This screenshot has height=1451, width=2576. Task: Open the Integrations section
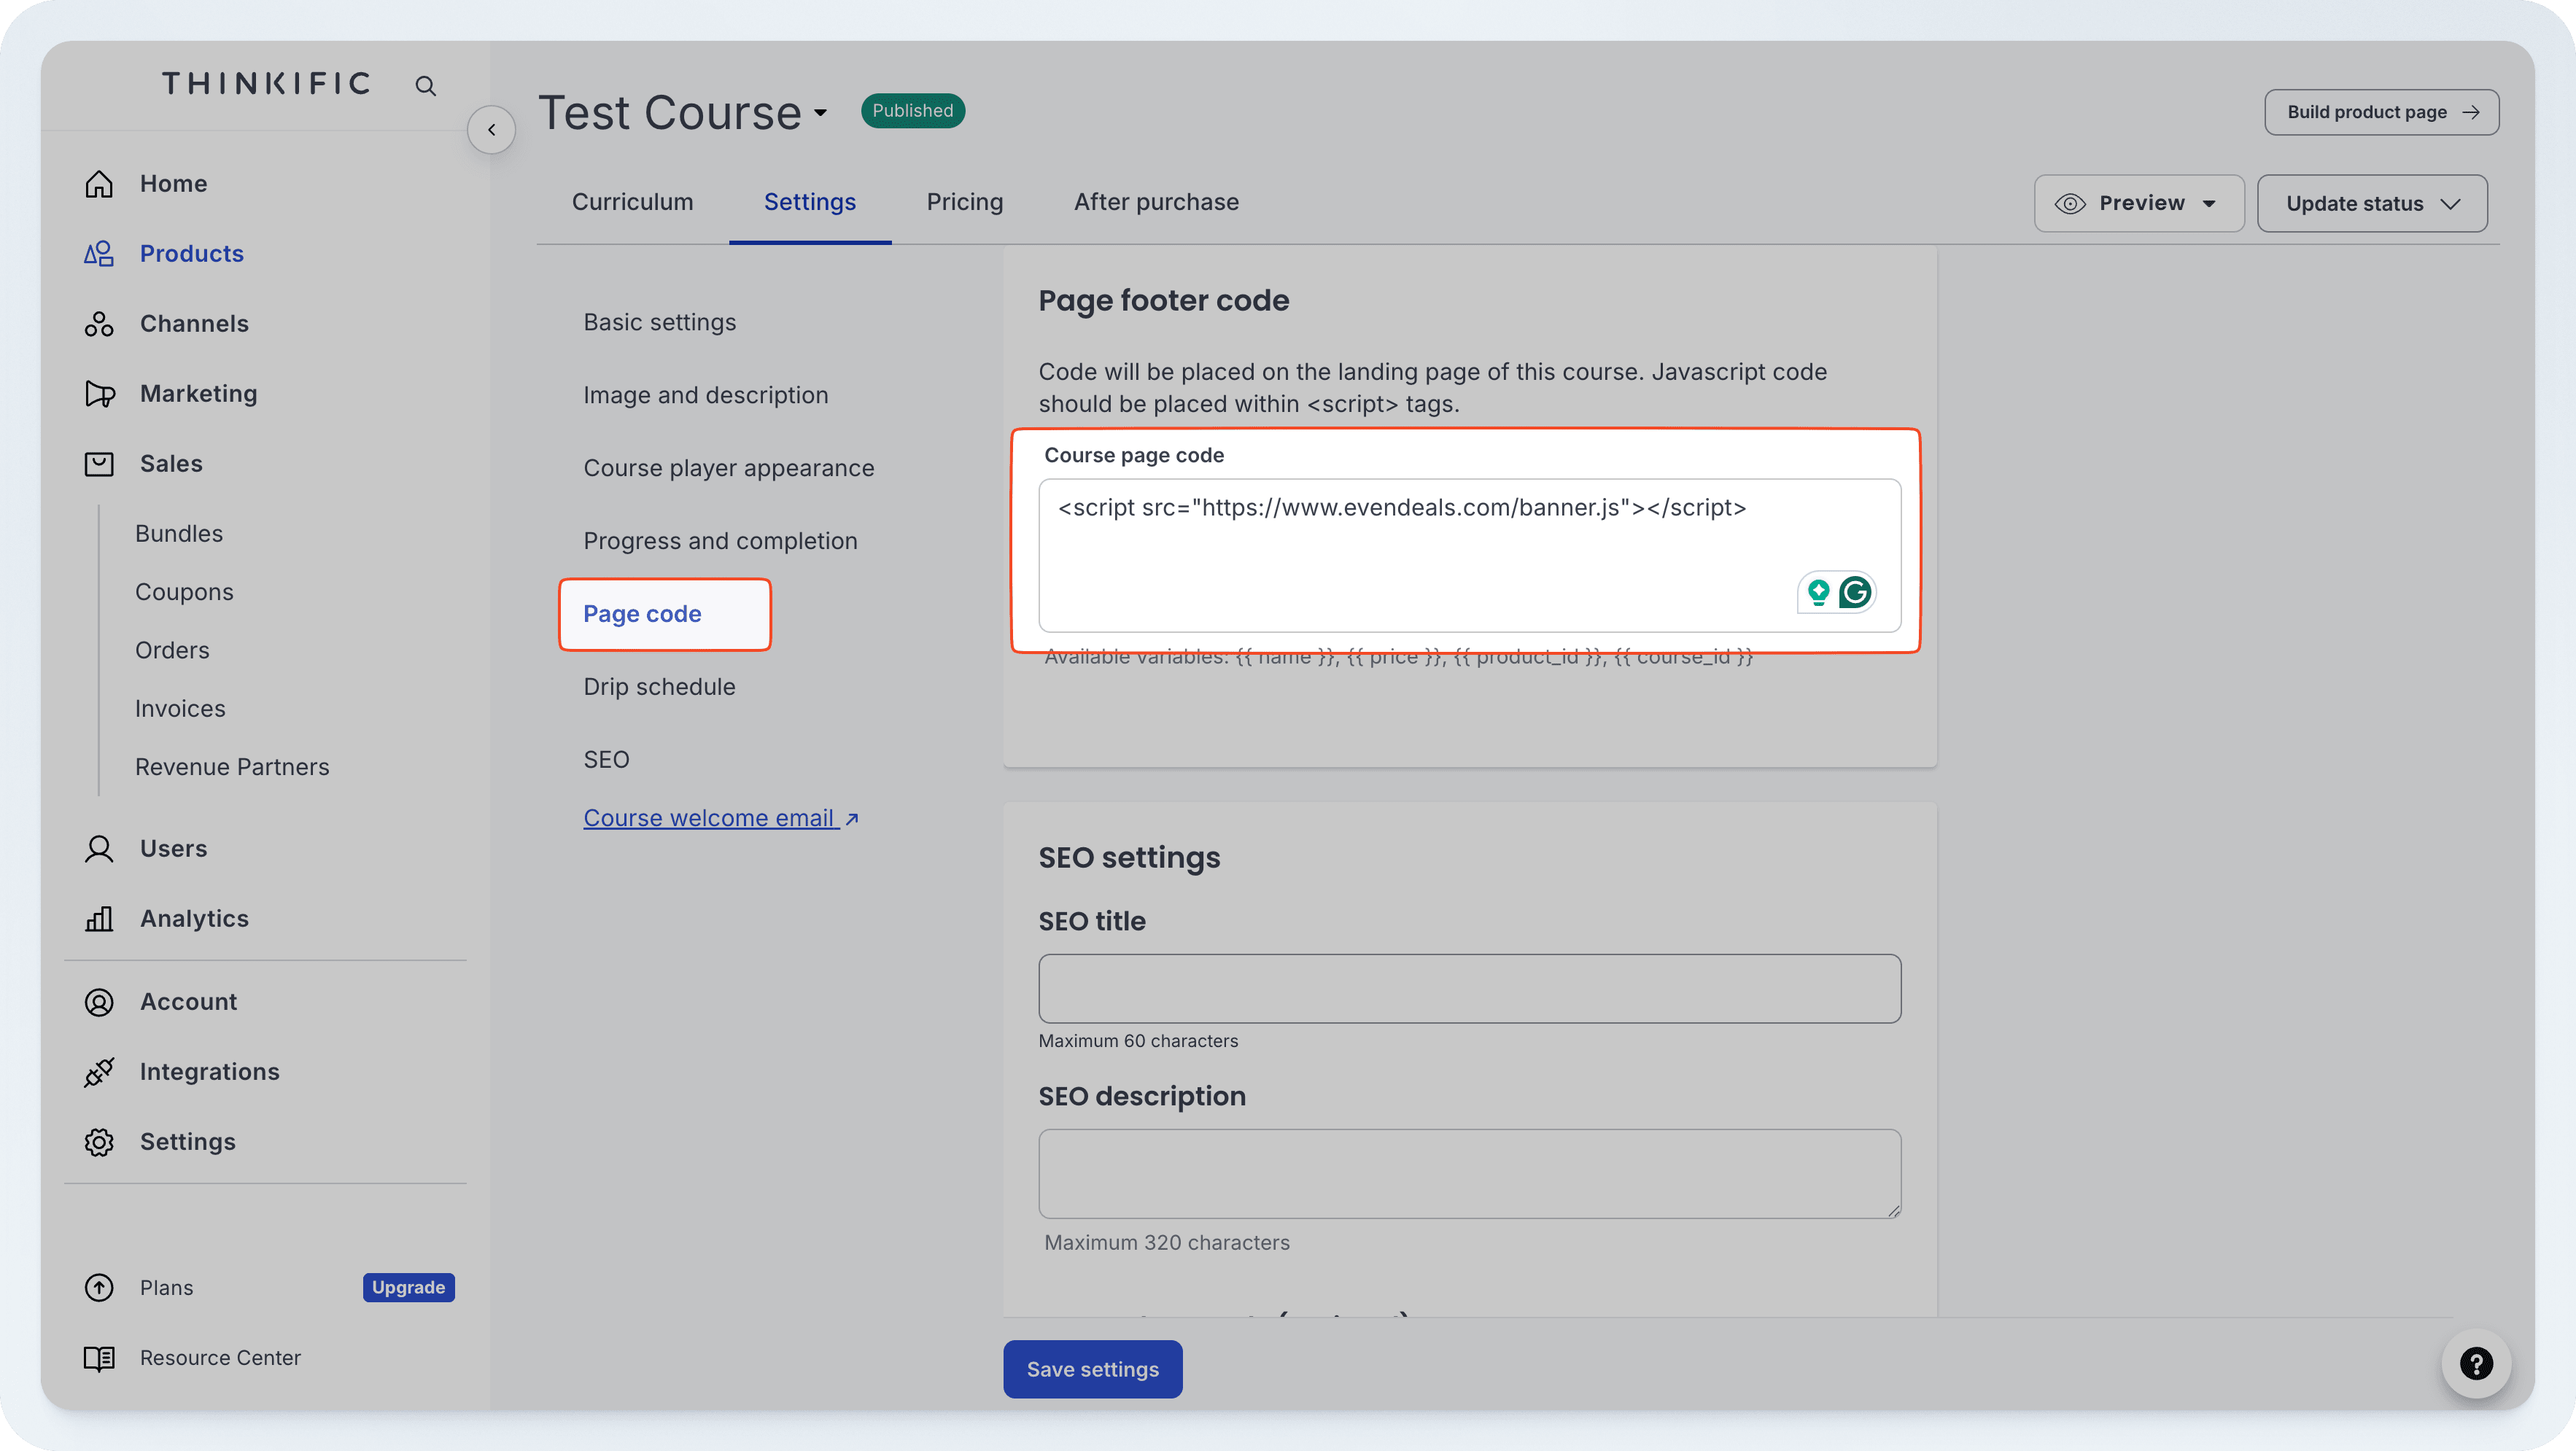[209, 1071]
